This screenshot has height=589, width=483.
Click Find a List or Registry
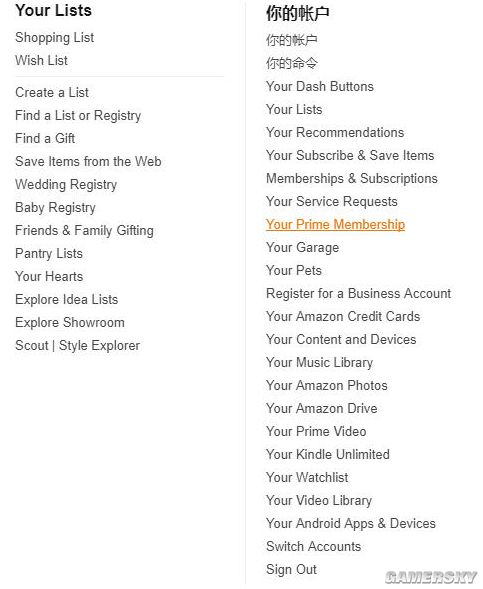[78, 116]
